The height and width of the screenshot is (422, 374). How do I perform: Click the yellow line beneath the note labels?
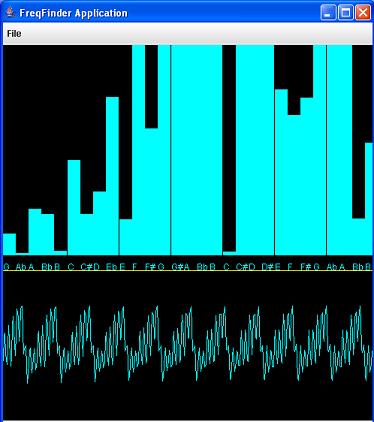pos(187,271)
